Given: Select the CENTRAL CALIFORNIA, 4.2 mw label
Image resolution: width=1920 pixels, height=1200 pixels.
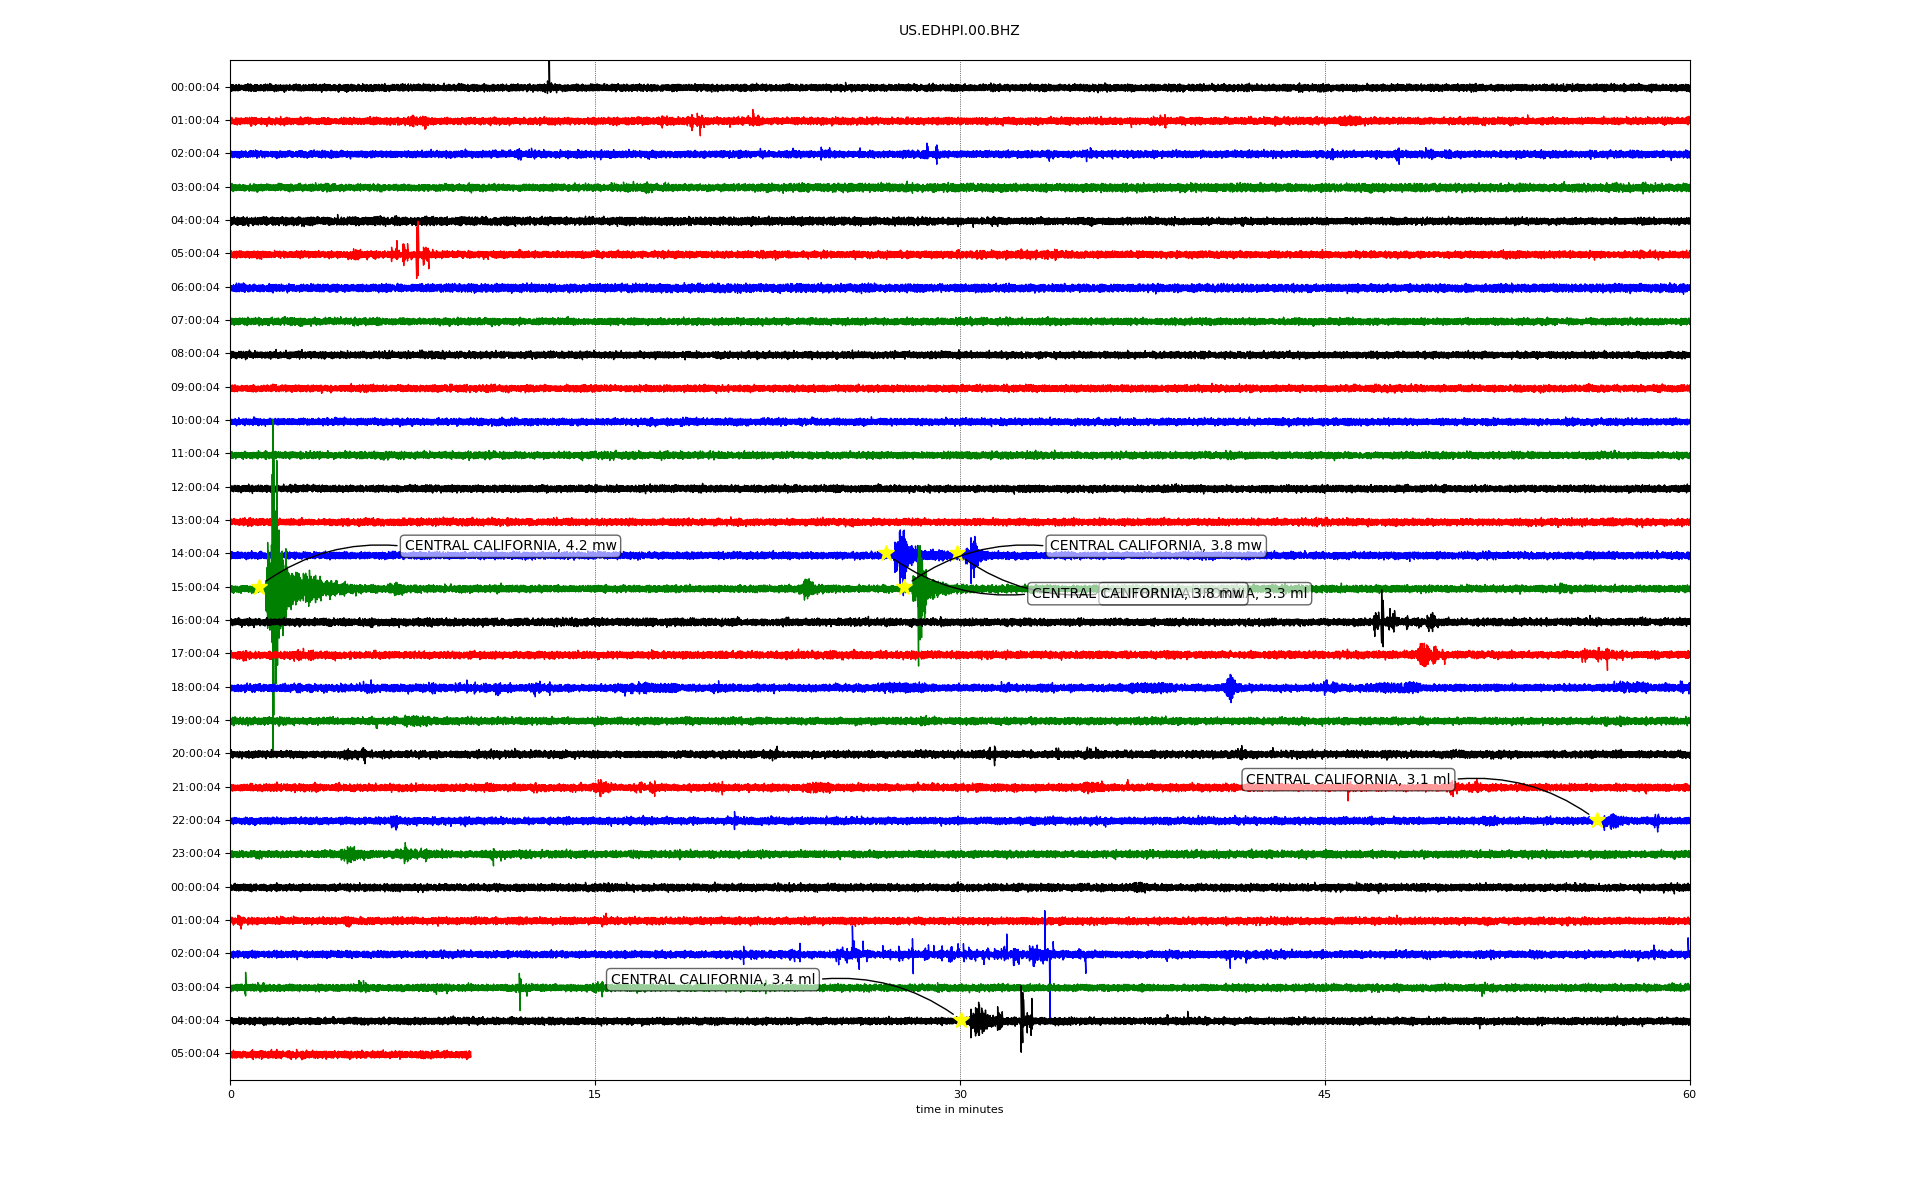Looking at the screenshot, I should click(510, 546).
